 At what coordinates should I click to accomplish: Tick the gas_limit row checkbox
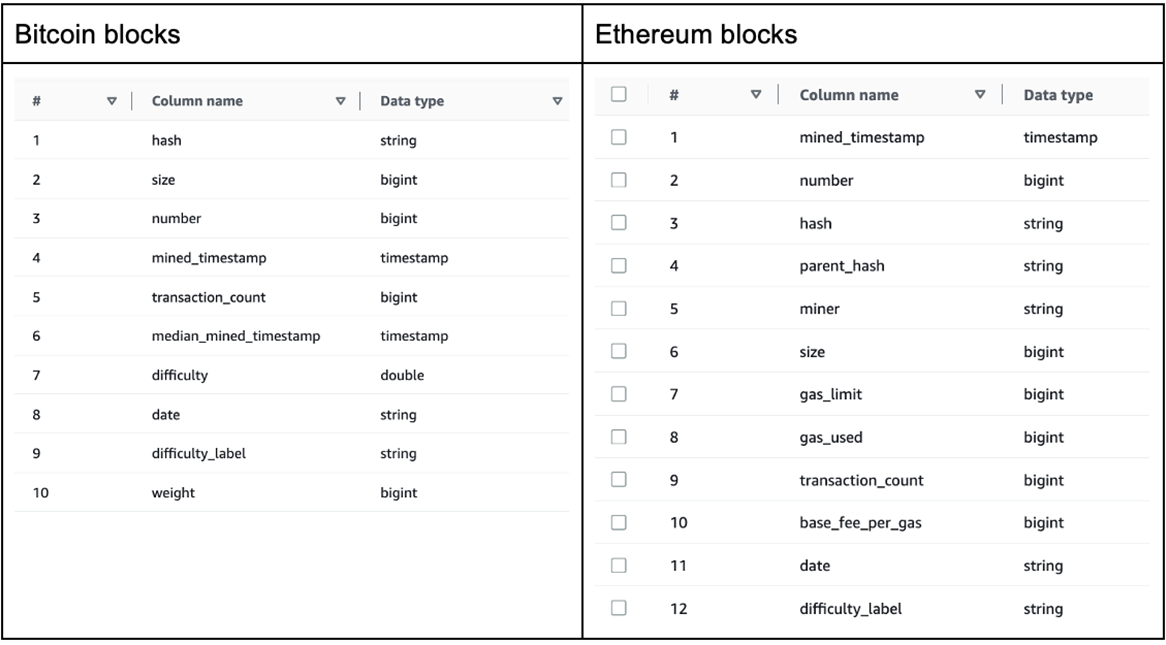click(x=619, y=394)
